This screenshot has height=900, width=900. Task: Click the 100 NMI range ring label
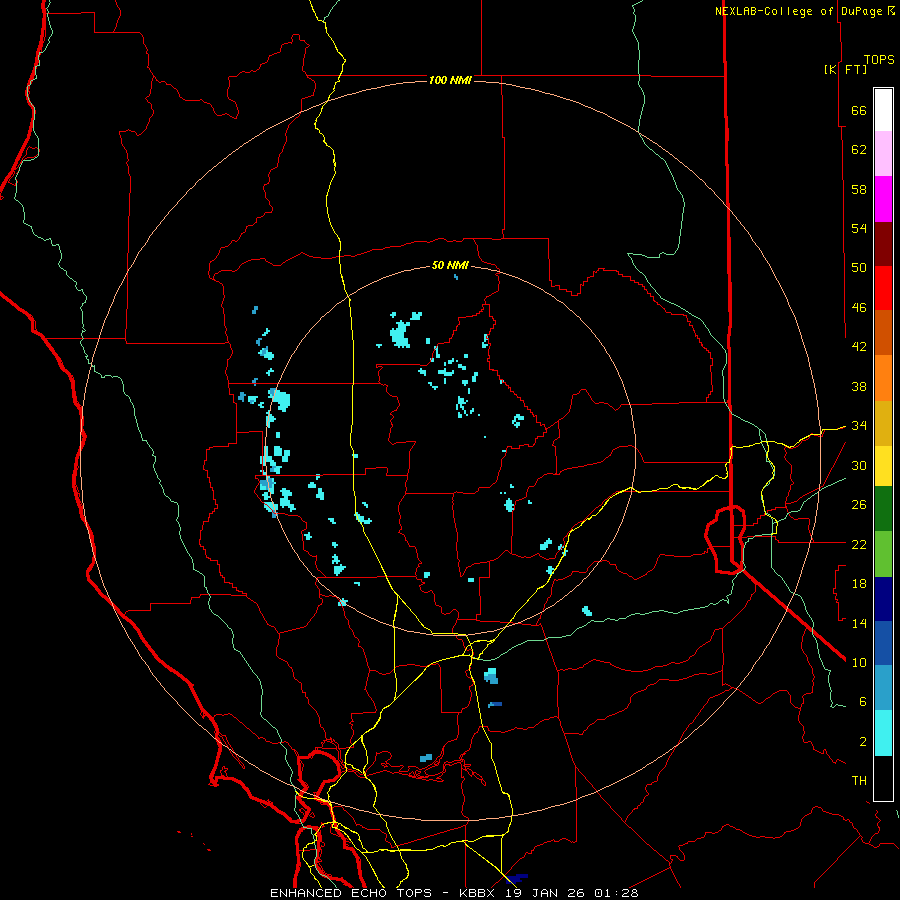click(x=450, y=80)
